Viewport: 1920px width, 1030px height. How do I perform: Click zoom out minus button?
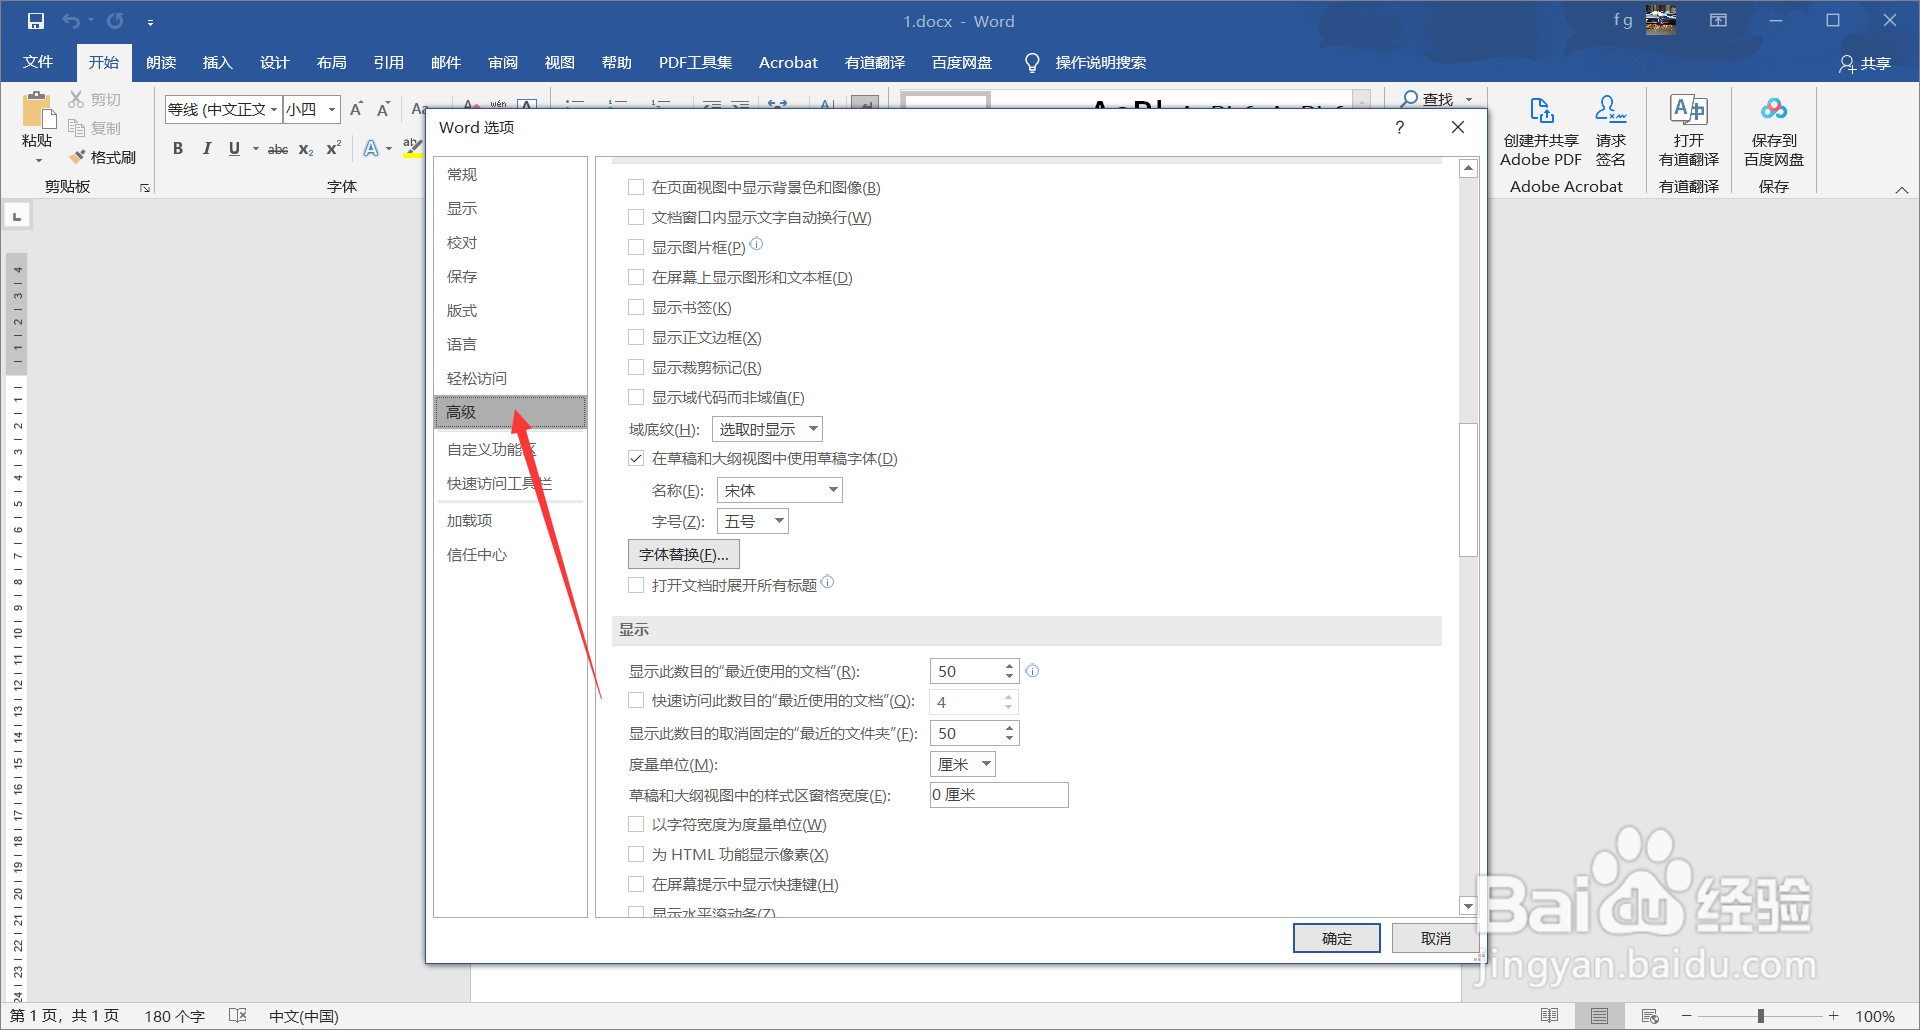click(x=1686, y=1016)
